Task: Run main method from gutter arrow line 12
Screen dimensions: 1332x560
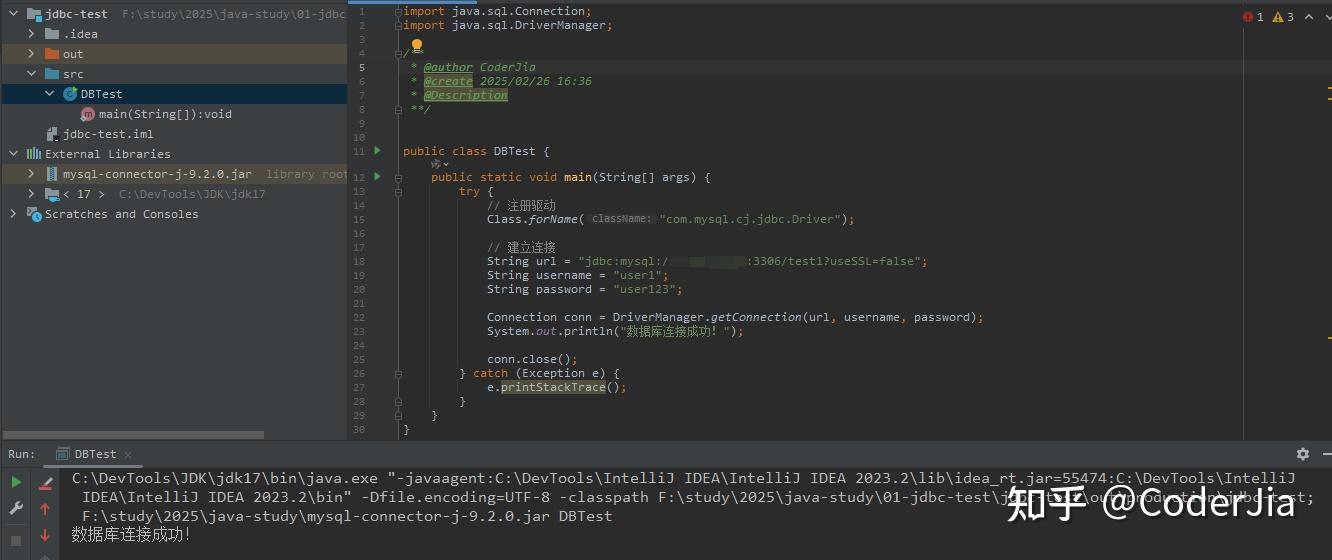Action: coord(377,177)
